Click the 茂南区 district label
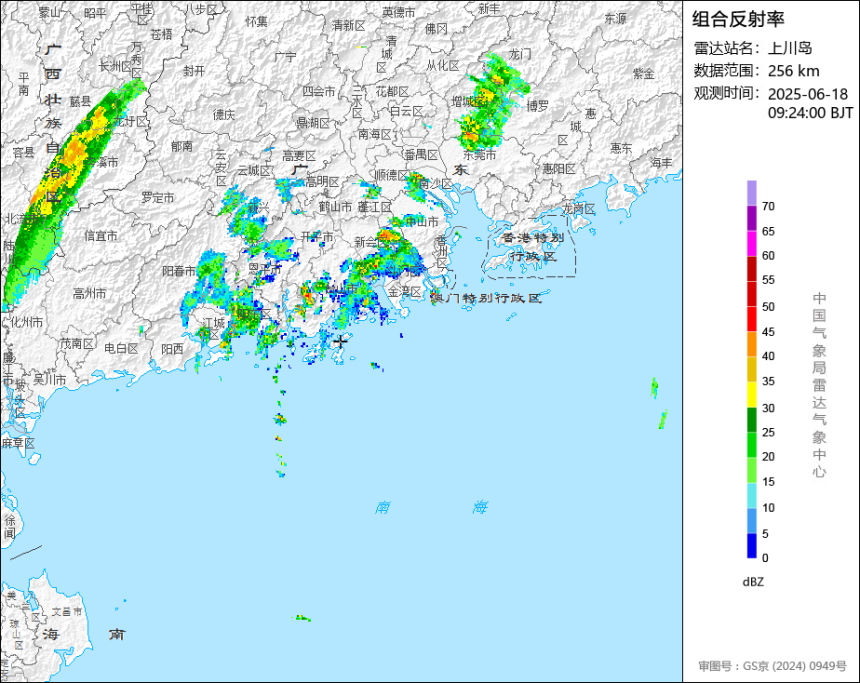860x683 pixels. [x=77, y=343]
